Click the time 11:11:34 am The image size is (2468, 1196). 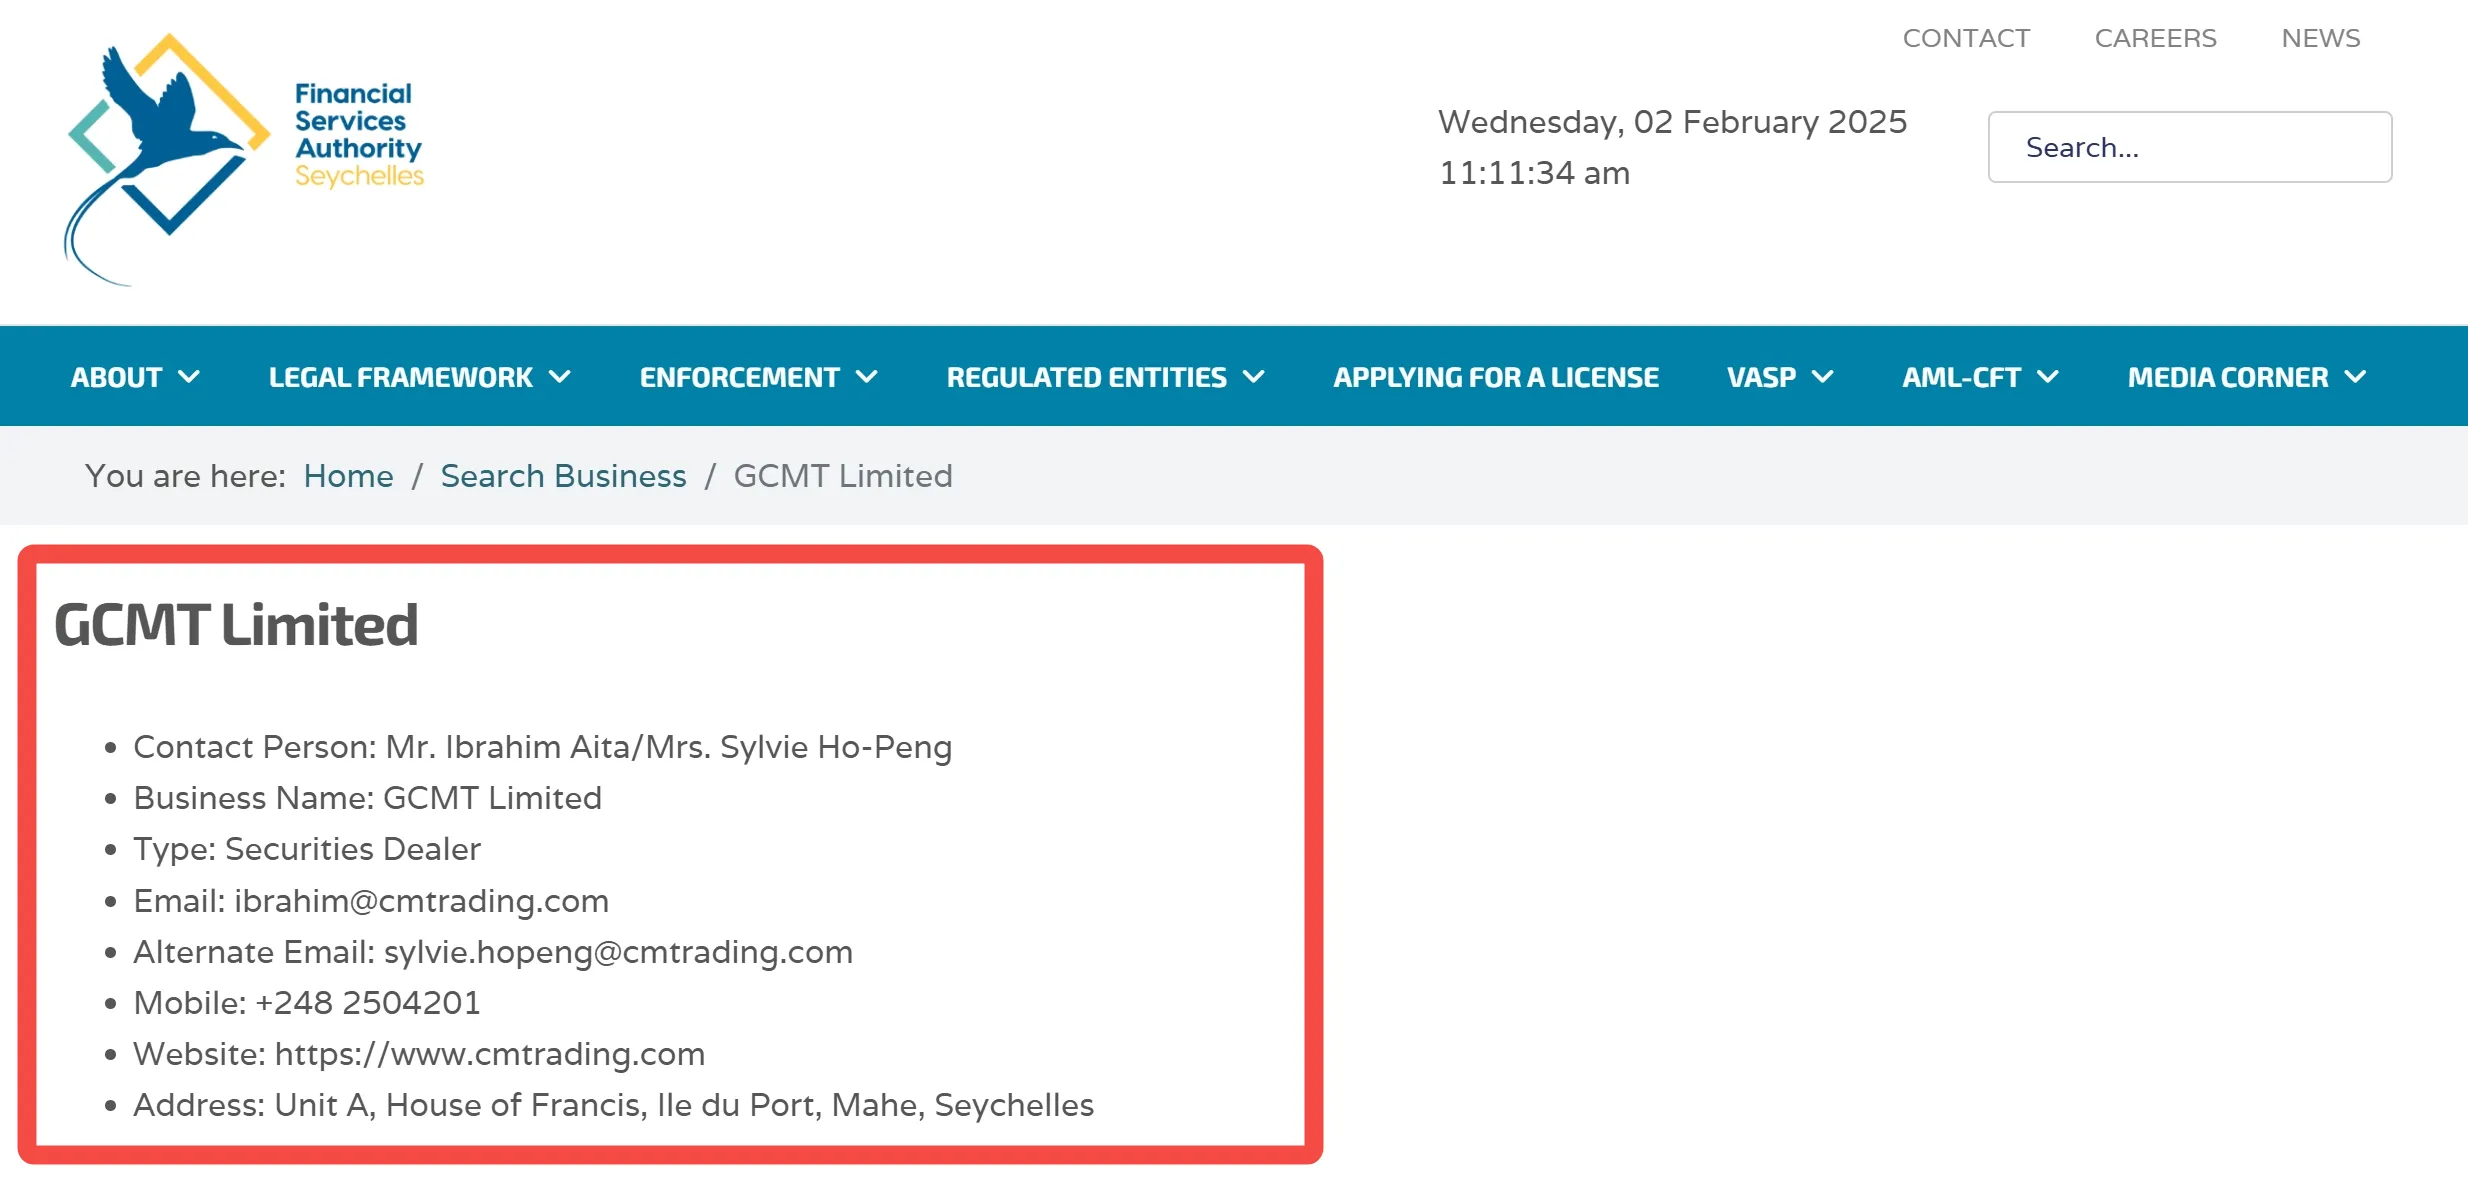(x=1534, y=173)
